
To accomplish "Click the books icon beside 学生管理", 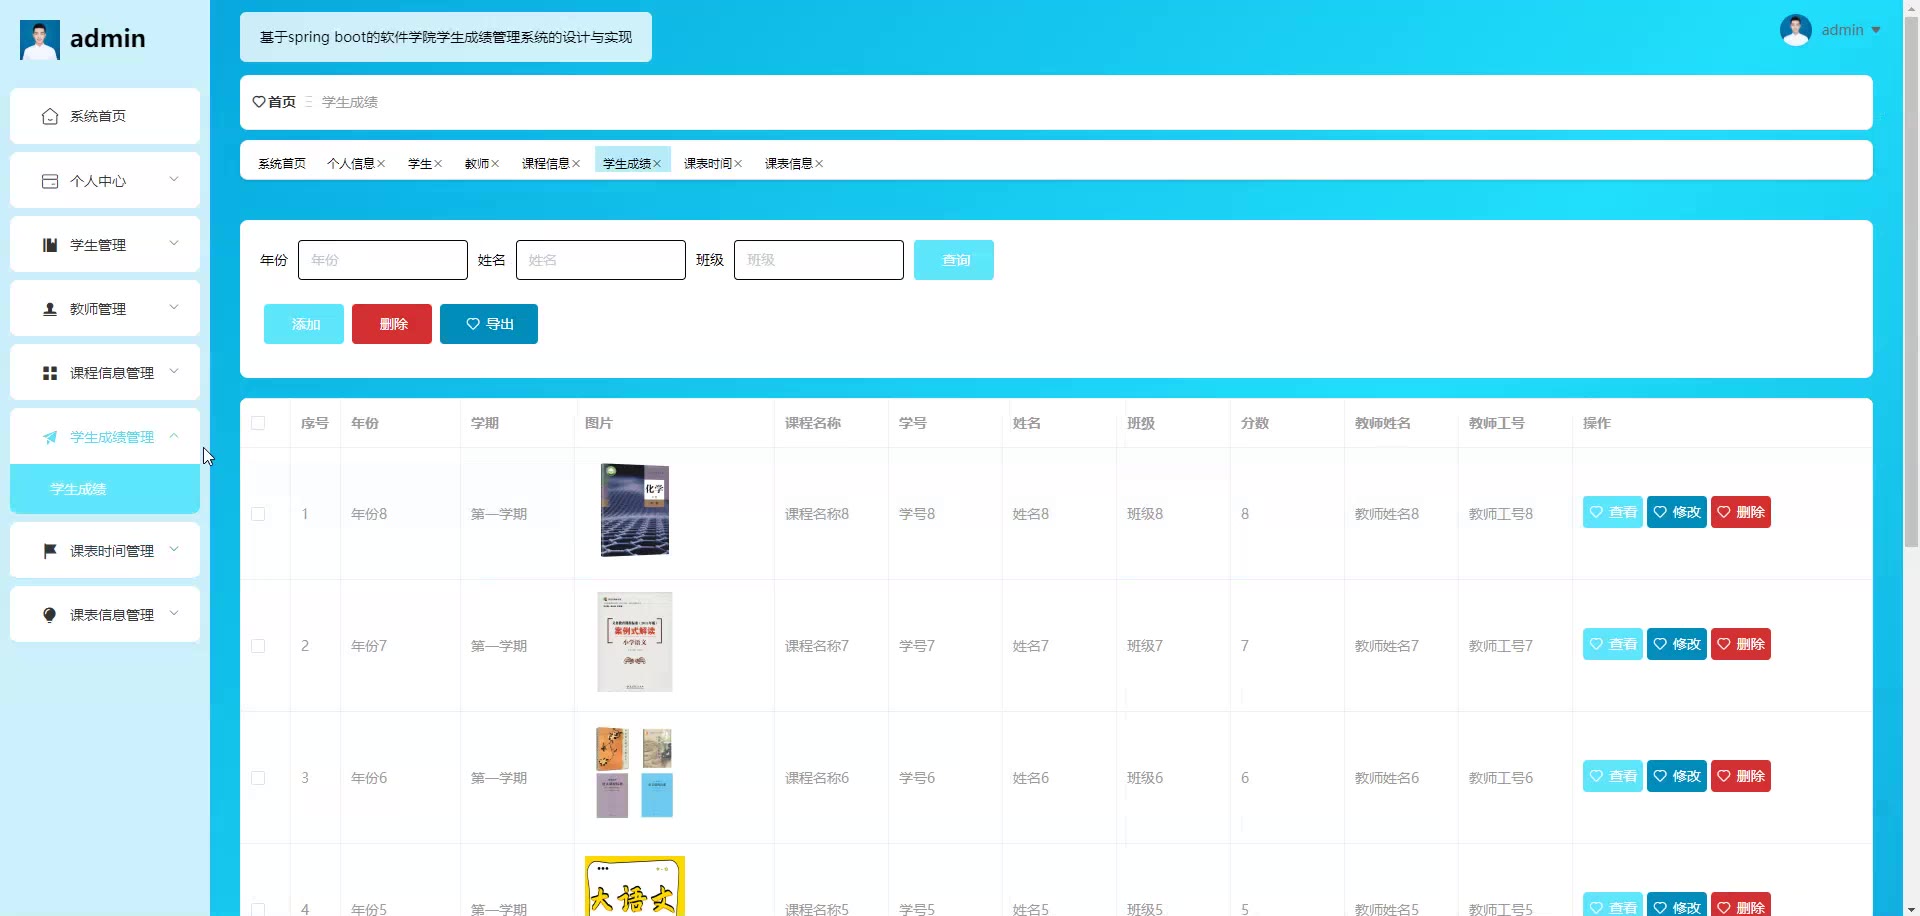I will click(50, 245).
